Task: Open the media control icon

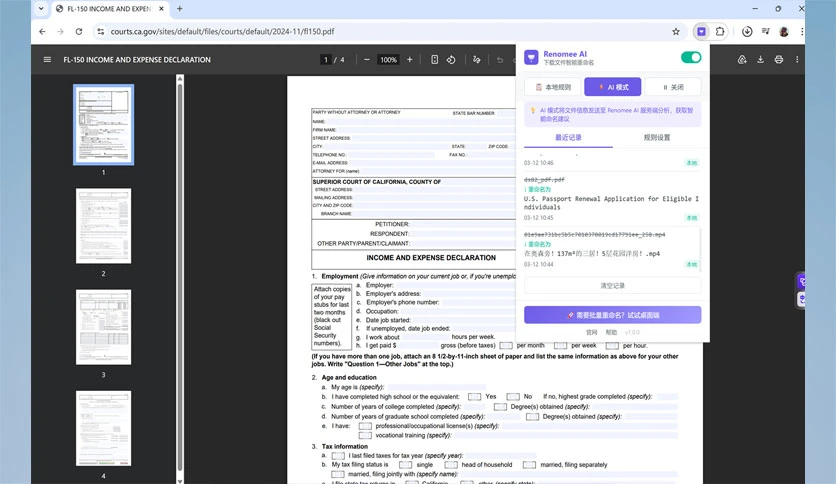Action: point(766,31)
